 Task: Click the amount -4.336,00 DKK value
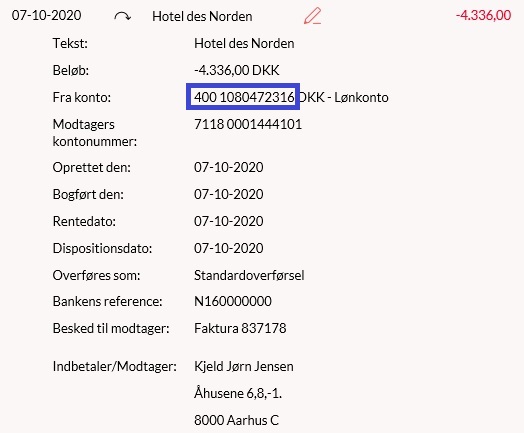tap(237, 70)
